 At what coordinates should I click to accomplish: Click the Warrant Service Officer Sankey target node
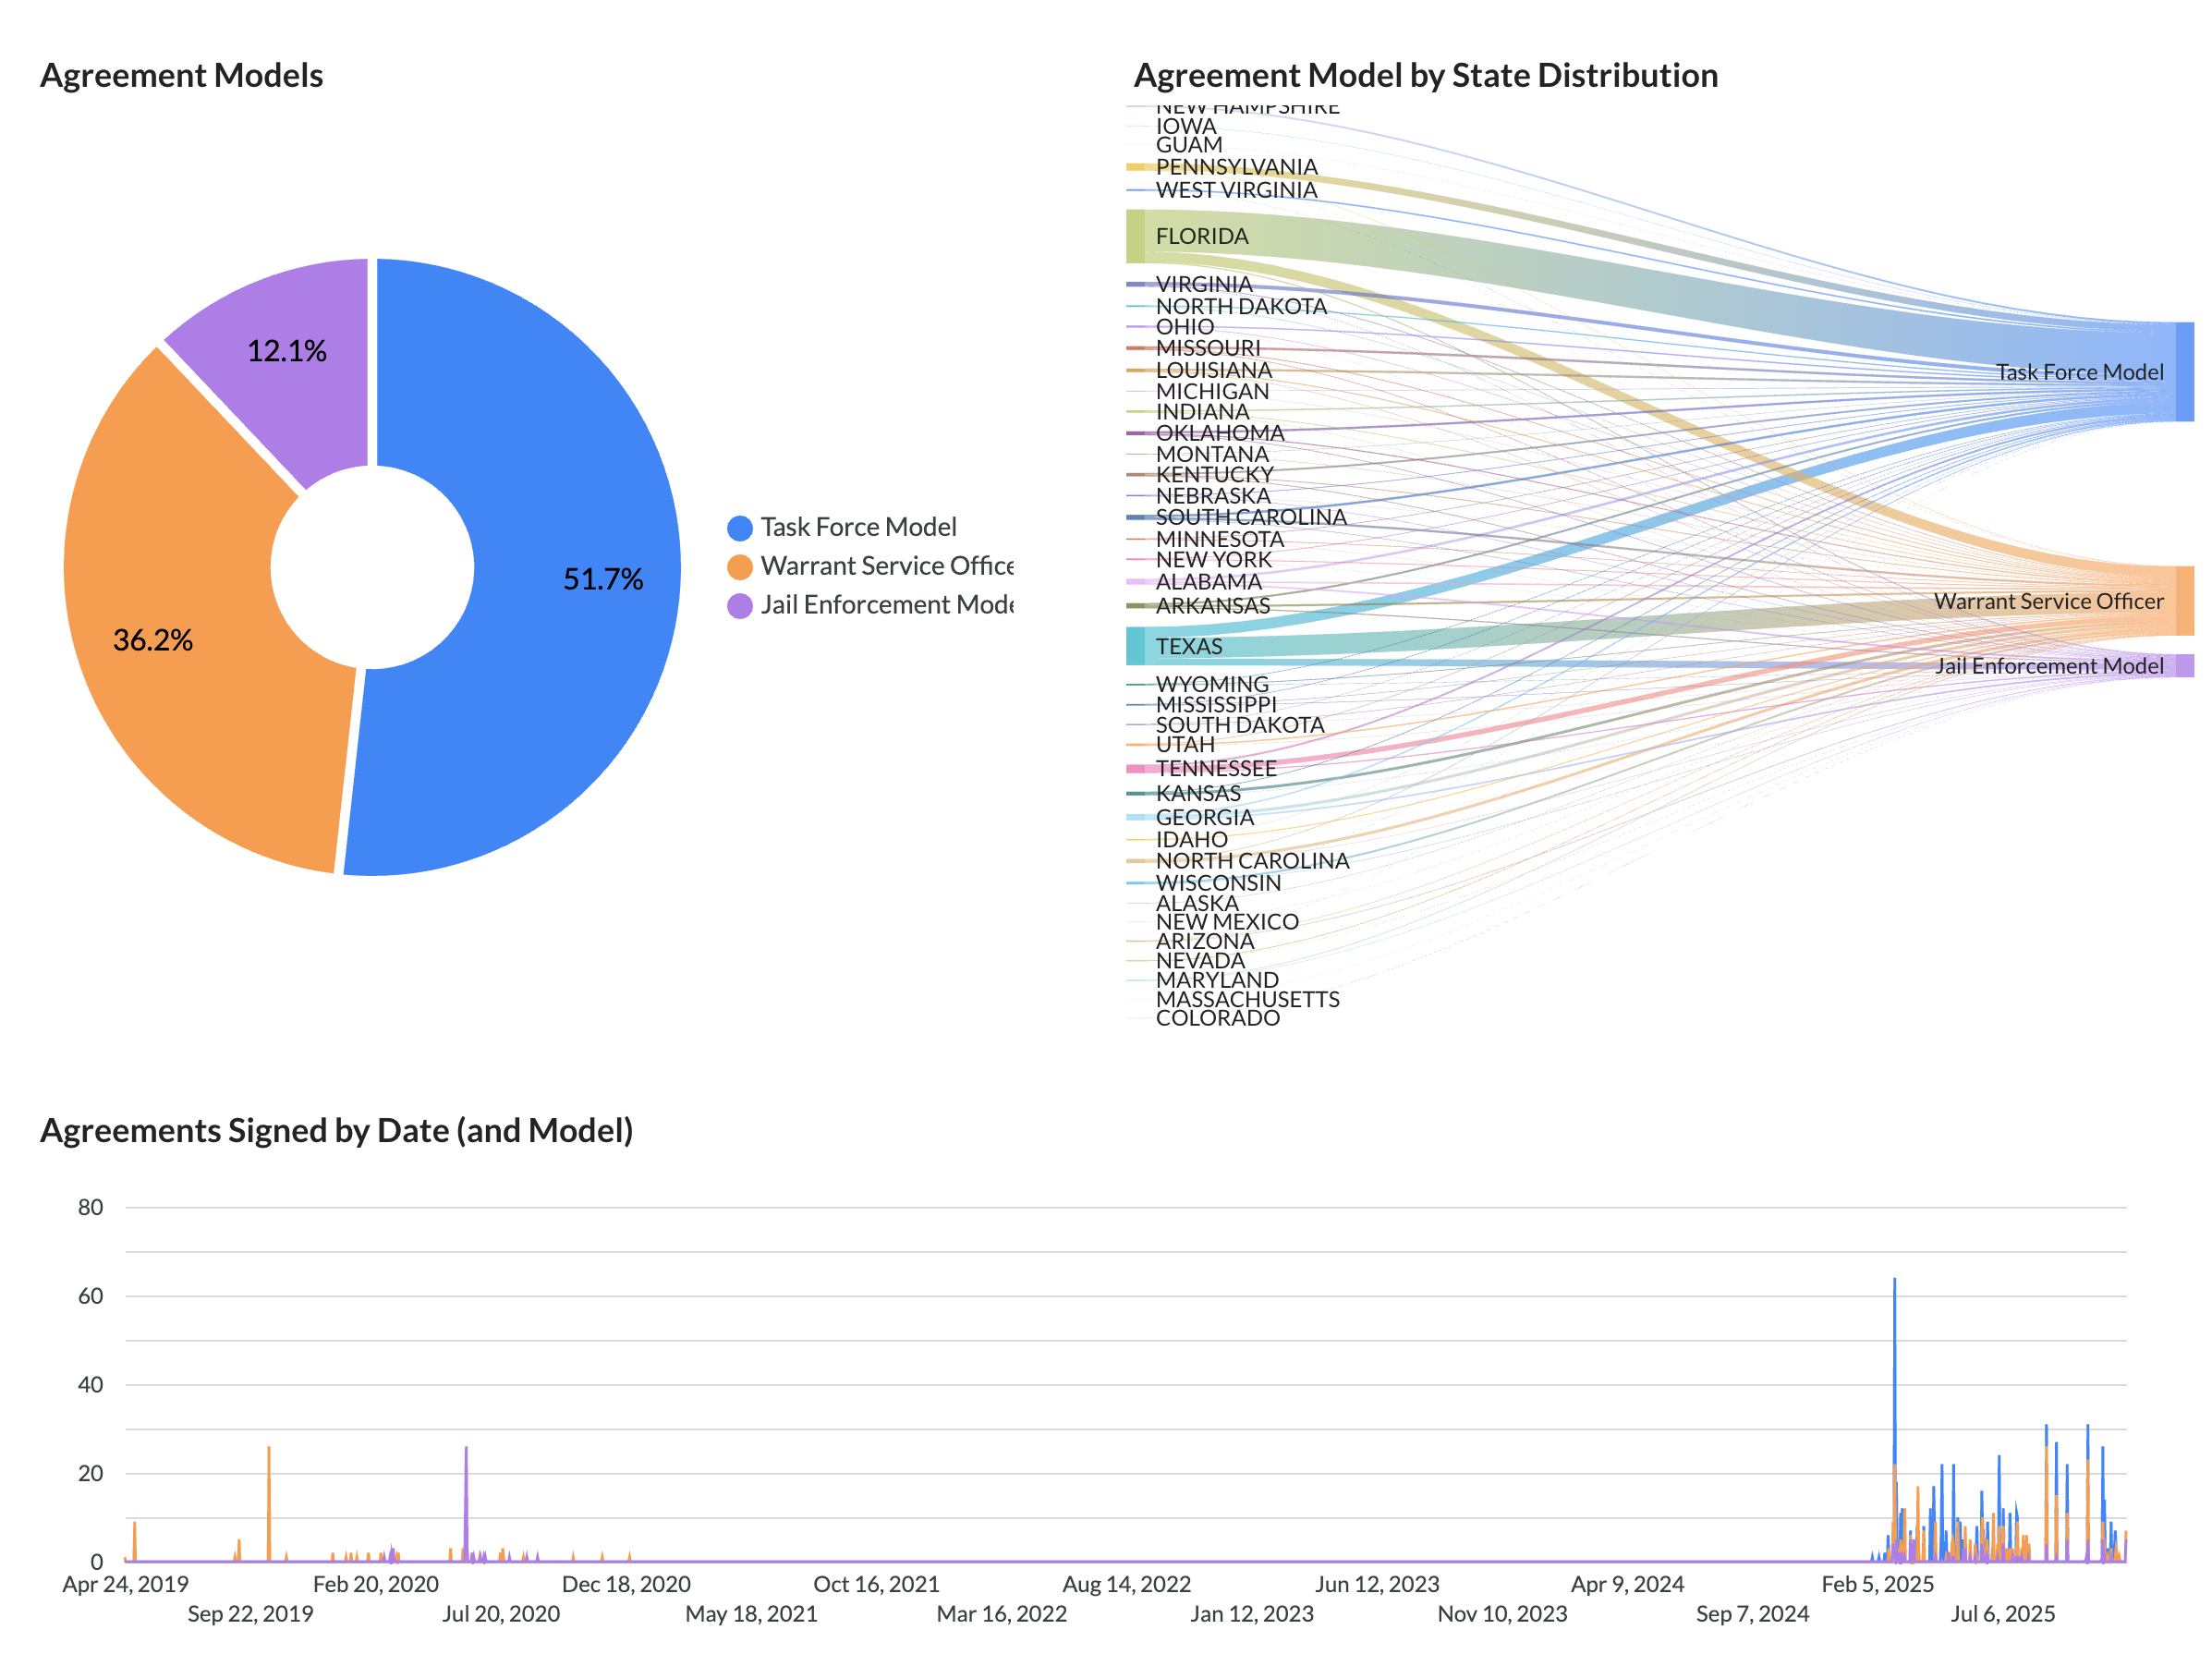2184,601
